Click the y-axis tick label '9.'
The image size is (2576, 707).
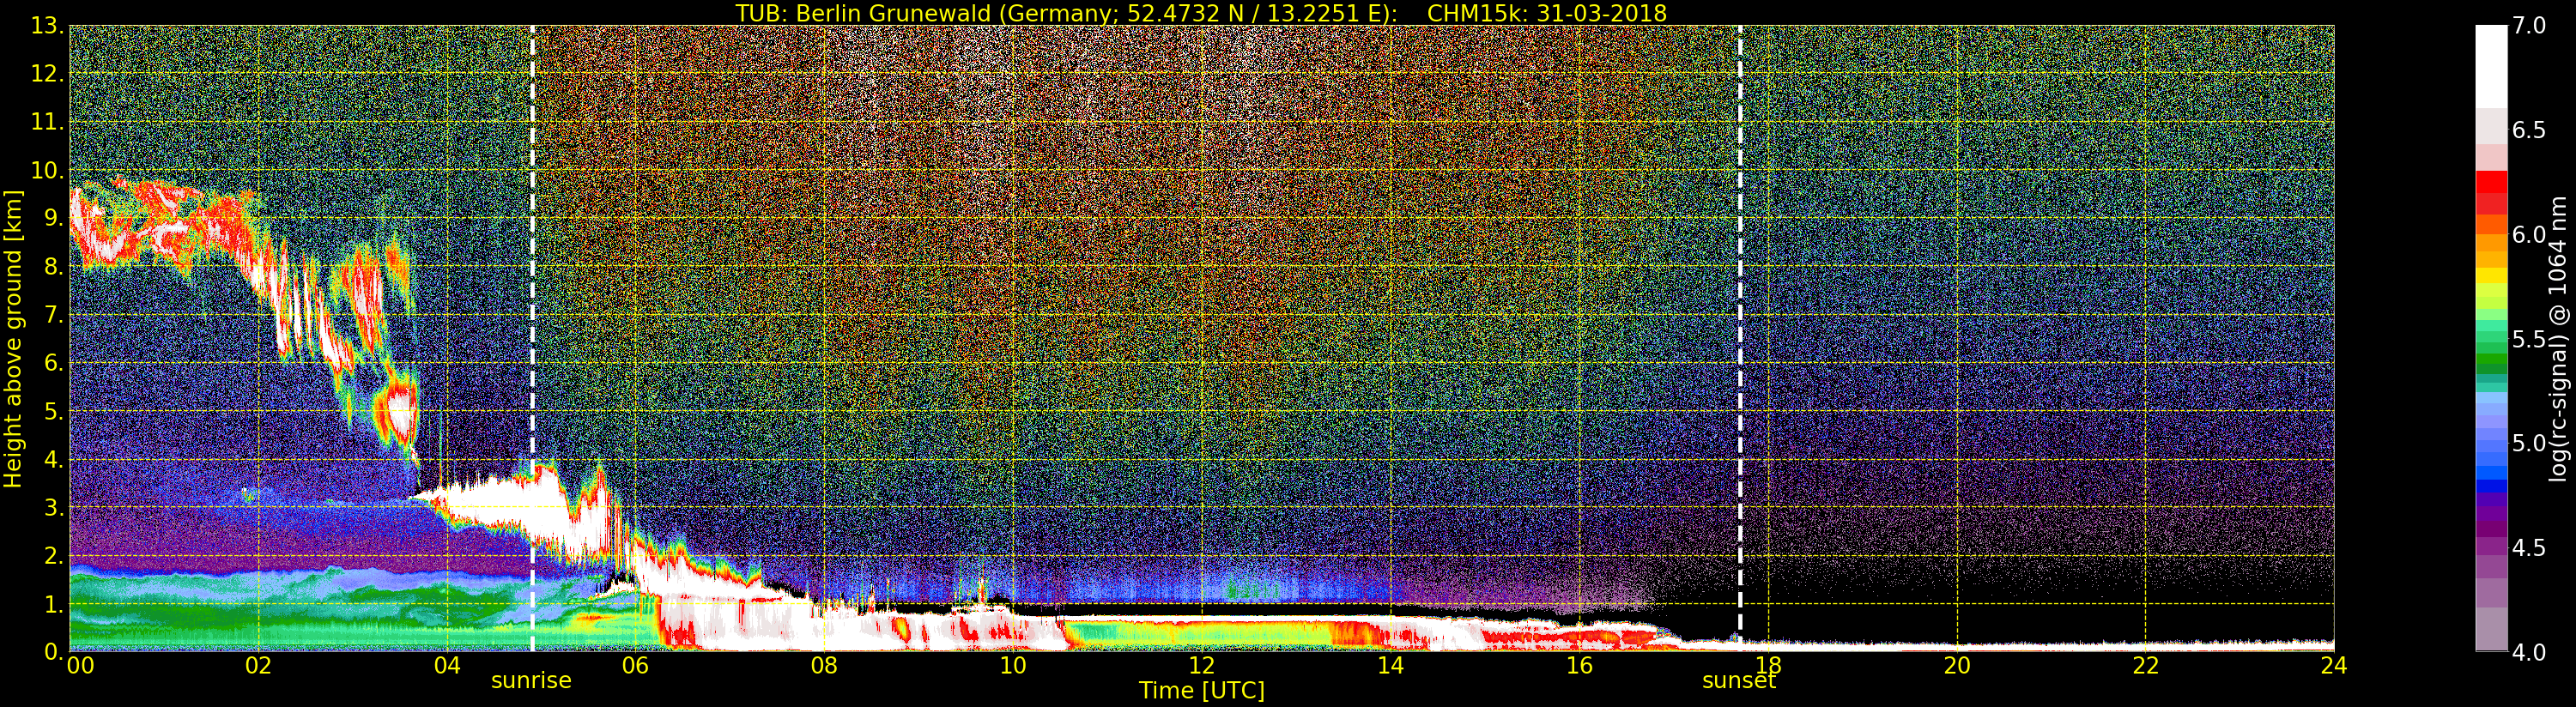pos(53,218)
